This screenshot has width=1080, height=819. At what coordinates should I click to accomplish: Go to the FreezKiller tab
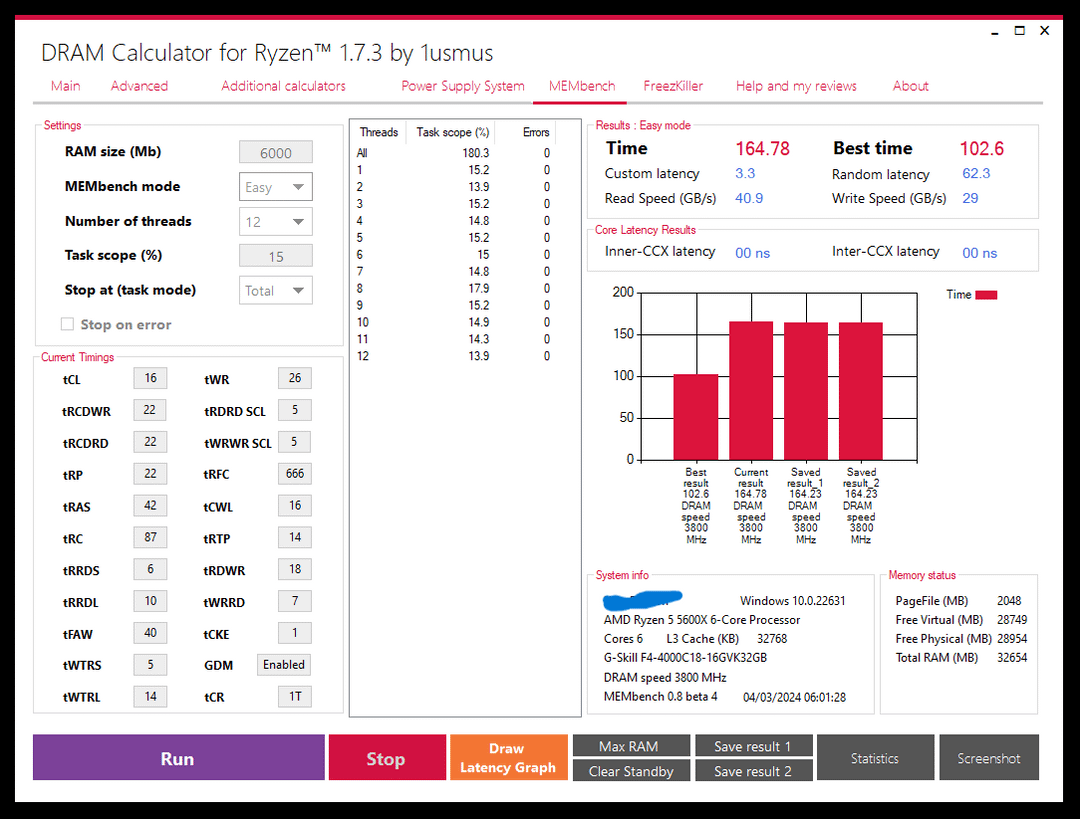coord(673,86)
